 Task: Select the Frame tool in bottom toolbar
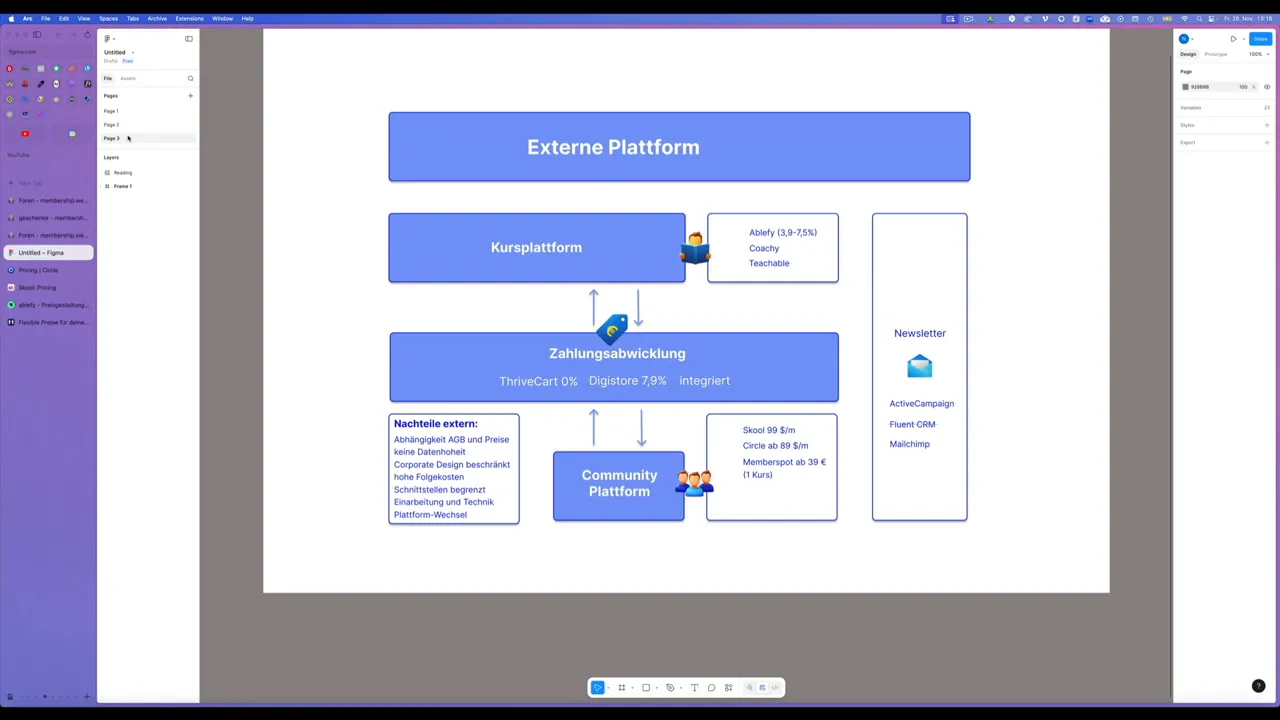(x=621, y=687)
